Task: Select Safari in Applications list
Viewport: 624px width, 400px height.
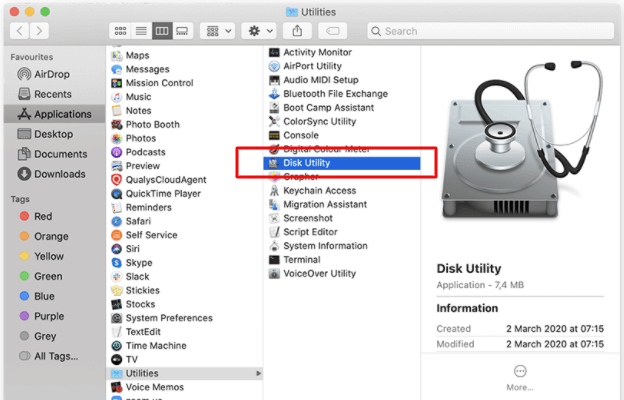Action: pyautogui.click(x=138, y=221)
